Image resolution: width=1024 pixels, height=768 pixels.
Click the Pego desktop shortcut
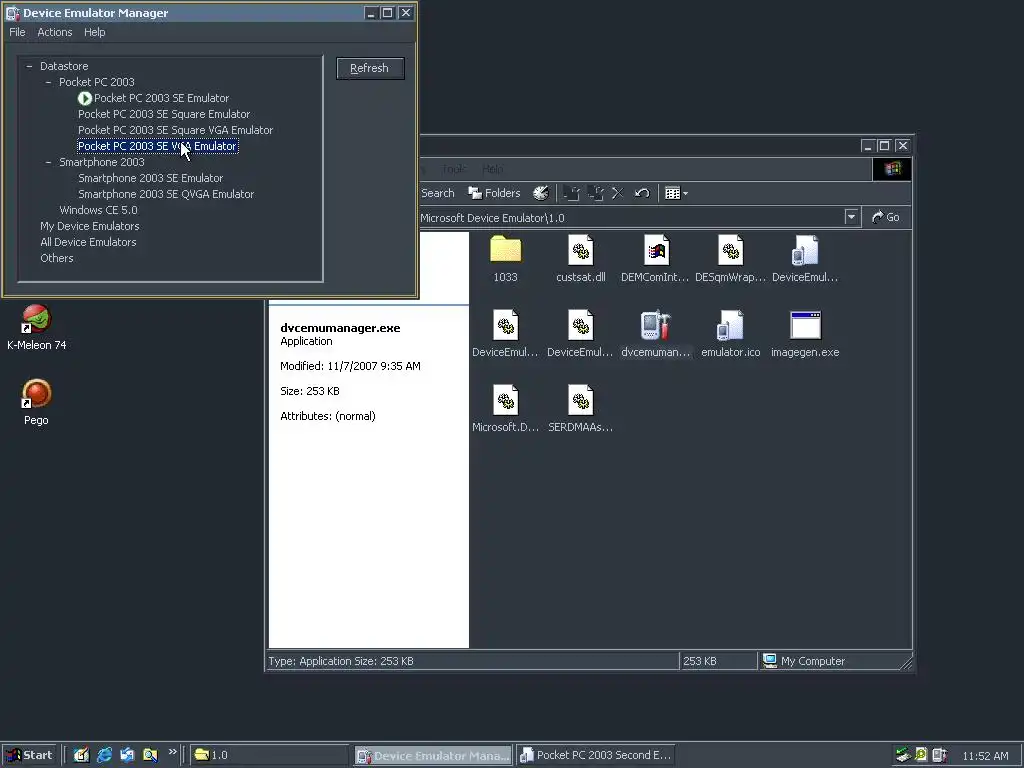click(37, 402)
